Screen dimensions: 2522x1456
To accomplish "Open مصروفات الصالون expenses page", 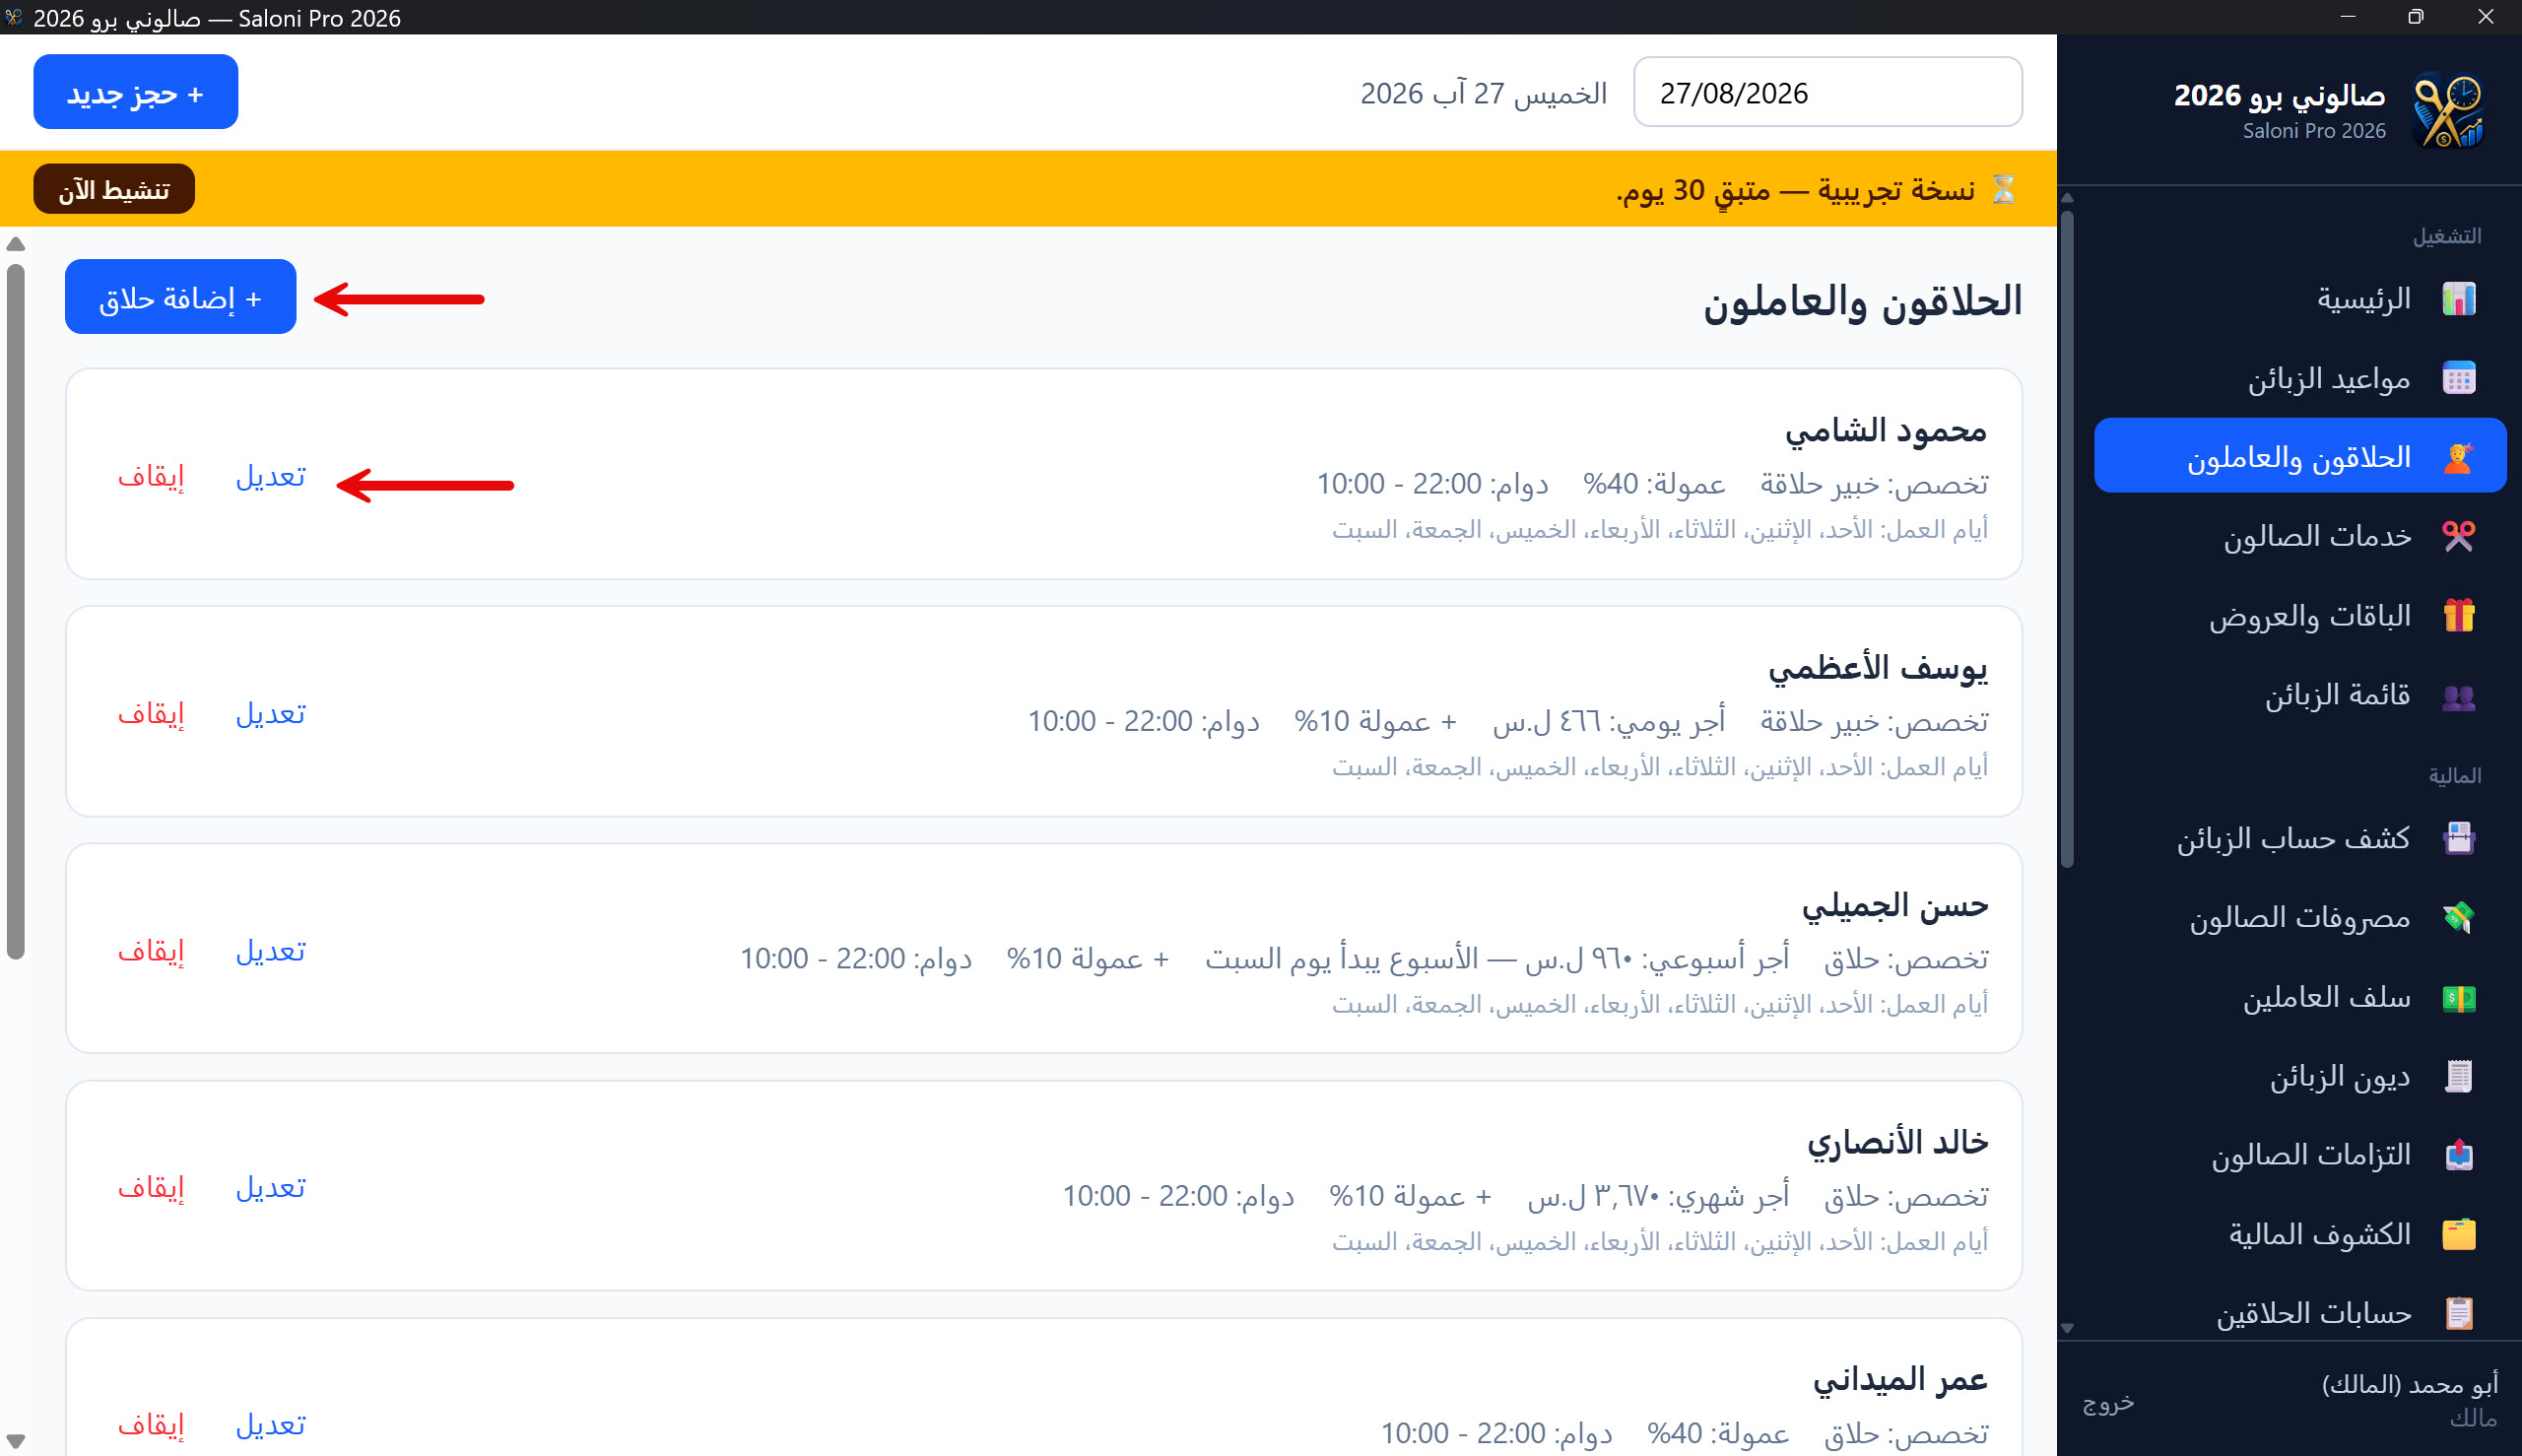I will click(2300, 917).
